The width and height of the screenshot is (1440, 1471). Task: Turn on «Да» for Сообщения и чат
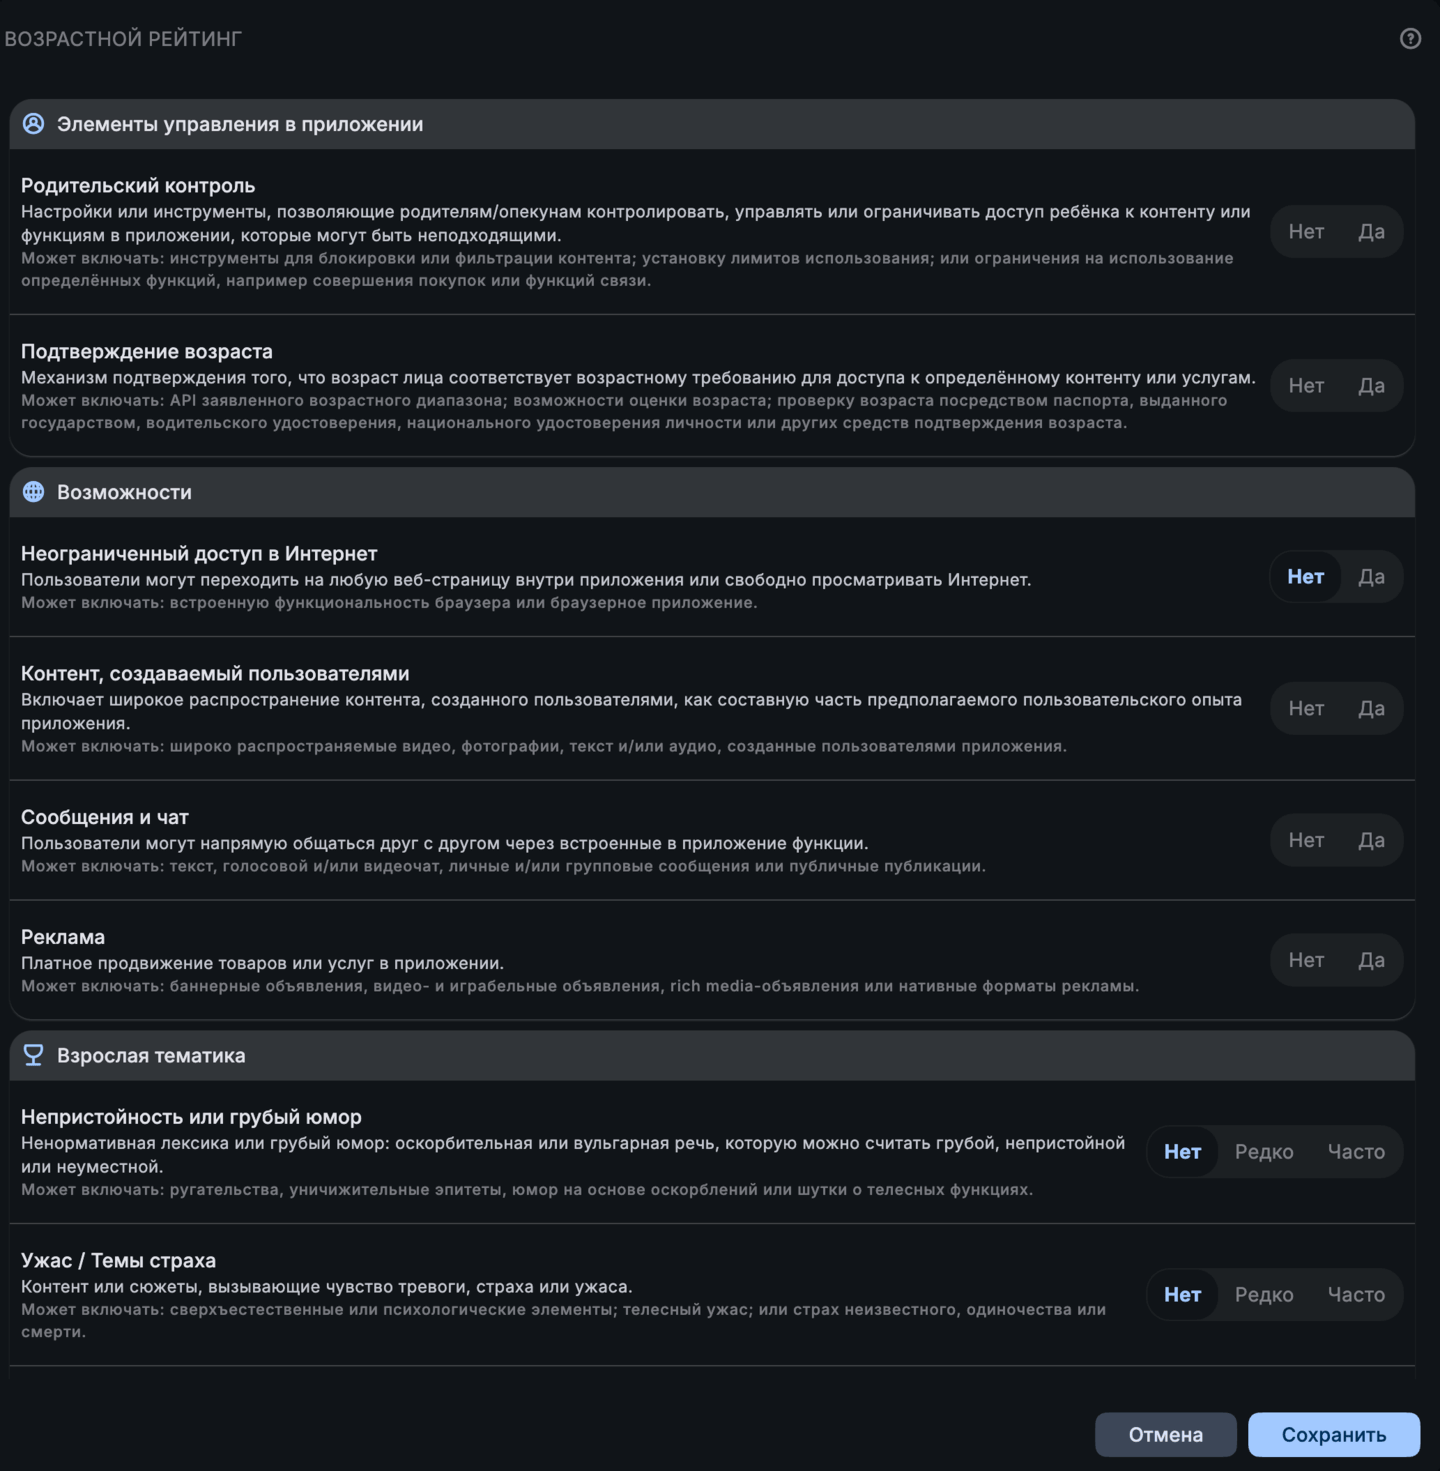pos(1371,840)
